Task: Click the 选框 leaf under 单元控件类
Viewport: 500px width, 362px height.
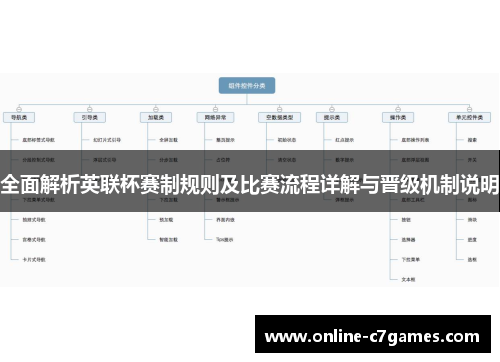Action: (472, 260)
